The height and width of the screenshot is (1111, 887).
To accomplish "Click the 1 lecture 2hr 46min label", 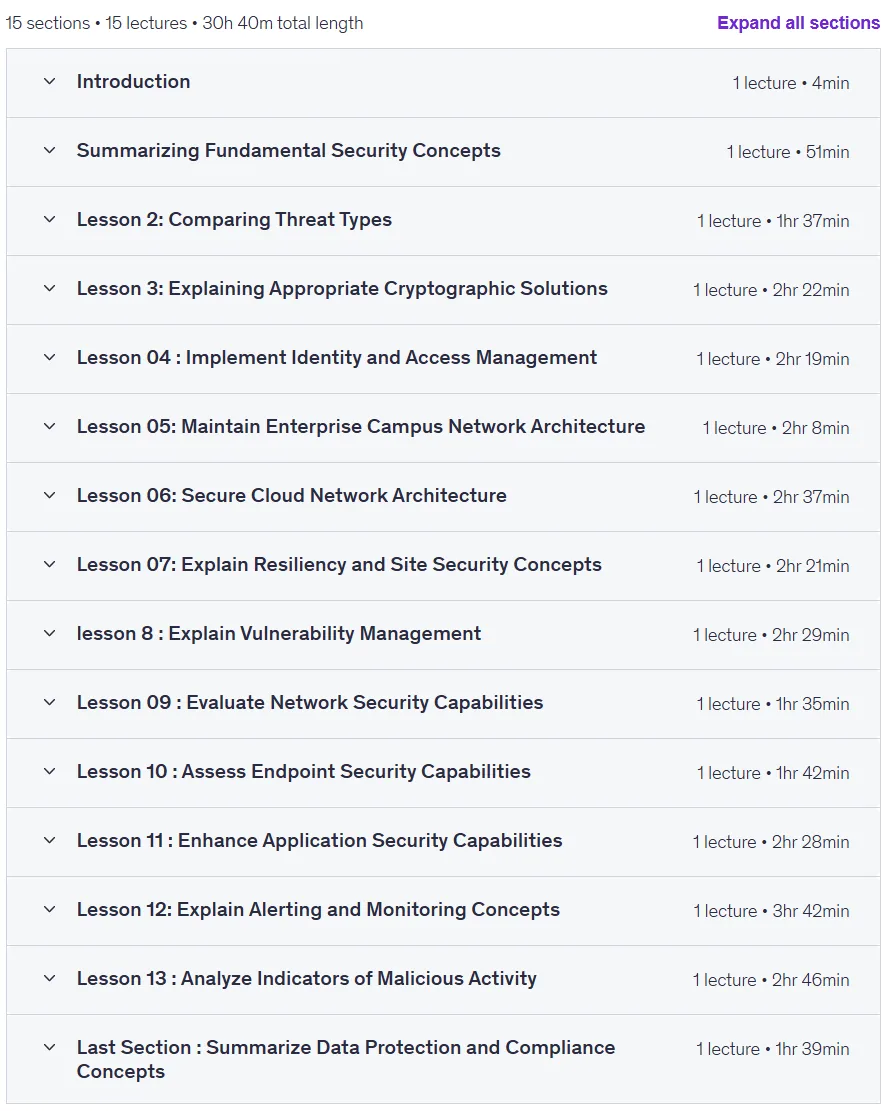I will tap(771, 980).
